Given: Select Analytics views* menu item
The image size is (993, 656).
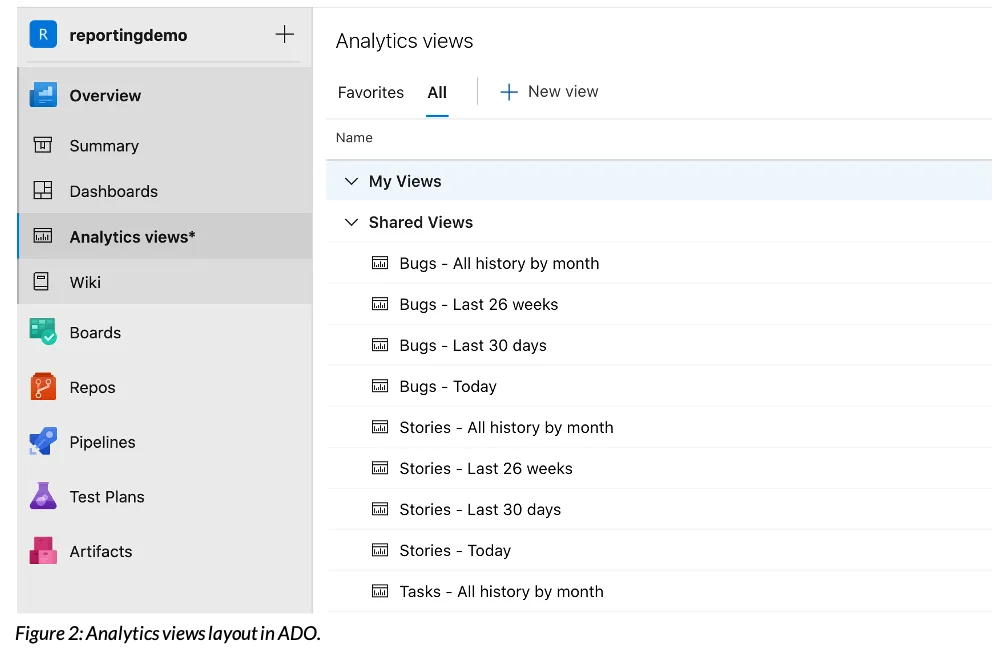Looking at the screenshot, I should (132, 237).
